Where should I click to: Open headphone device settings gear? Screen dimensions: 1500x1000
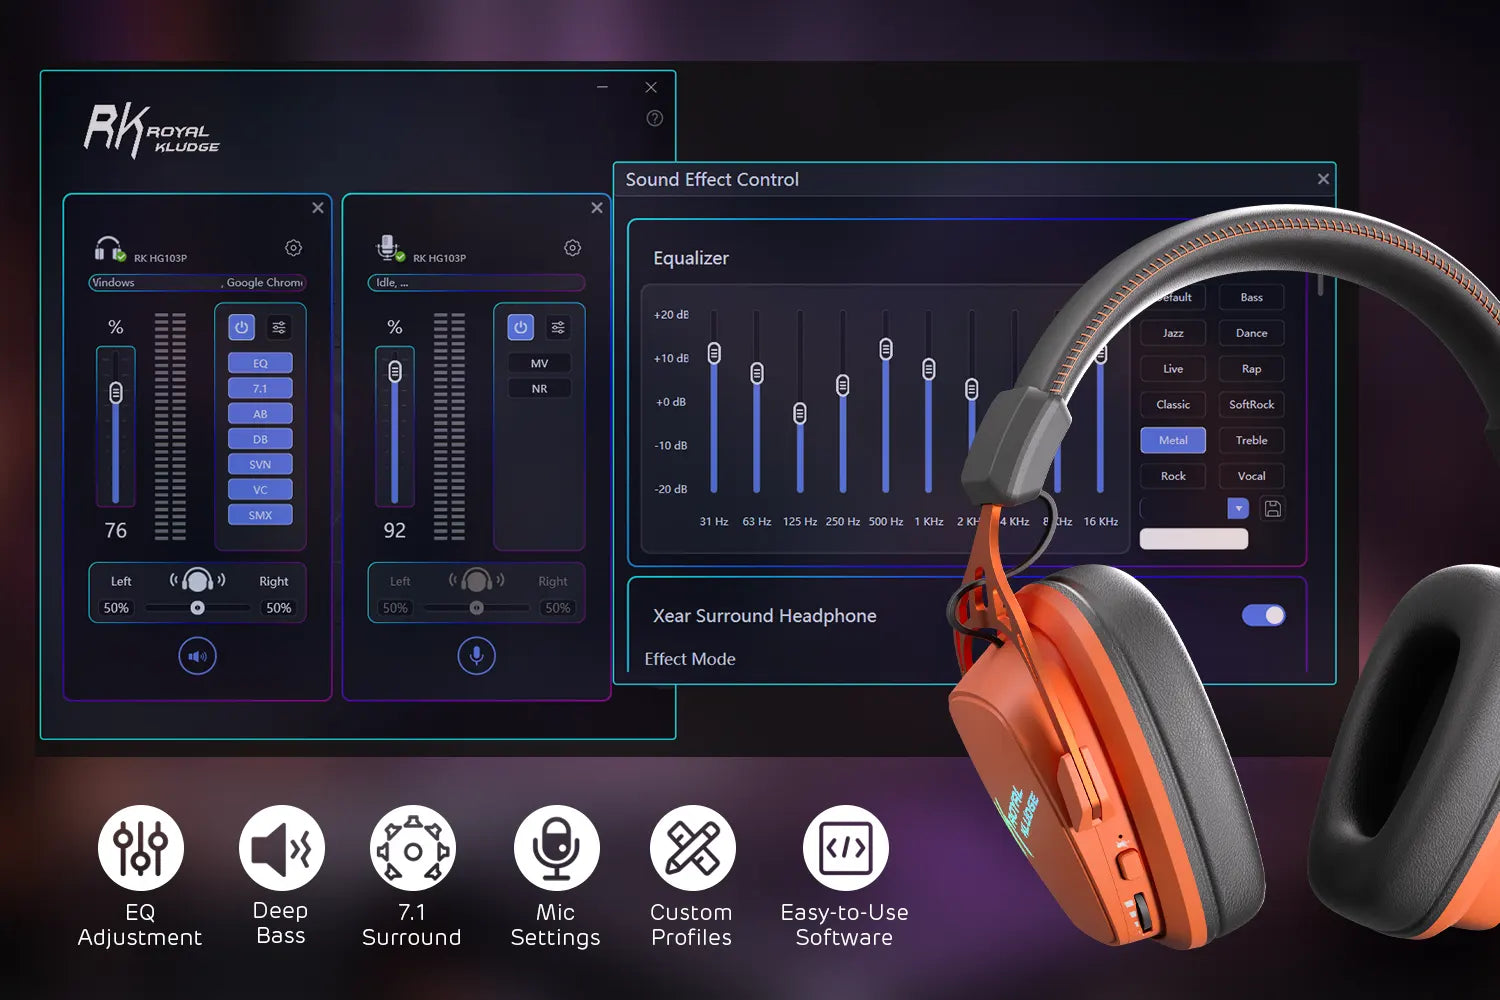[293, 247]
